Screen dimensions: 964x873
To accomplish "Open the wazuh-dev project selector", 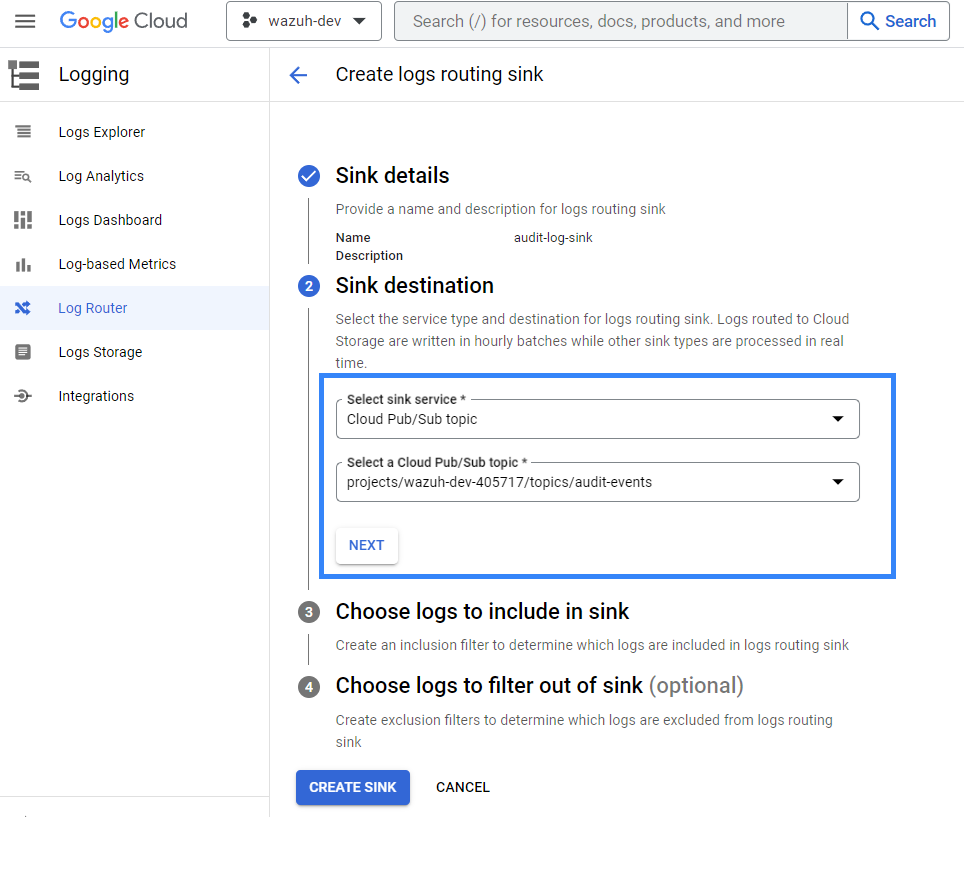I will coord(304,21).
